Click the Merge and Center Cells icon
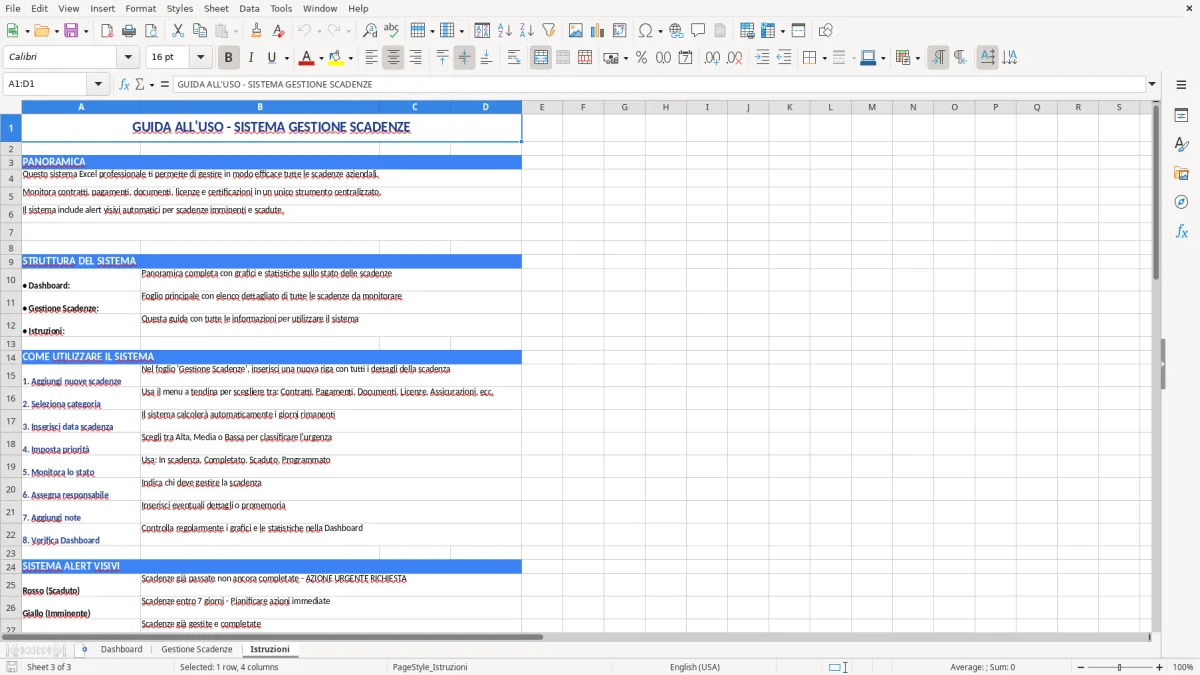The width and height of the screenshot is (1200, 675). [541, 58]
